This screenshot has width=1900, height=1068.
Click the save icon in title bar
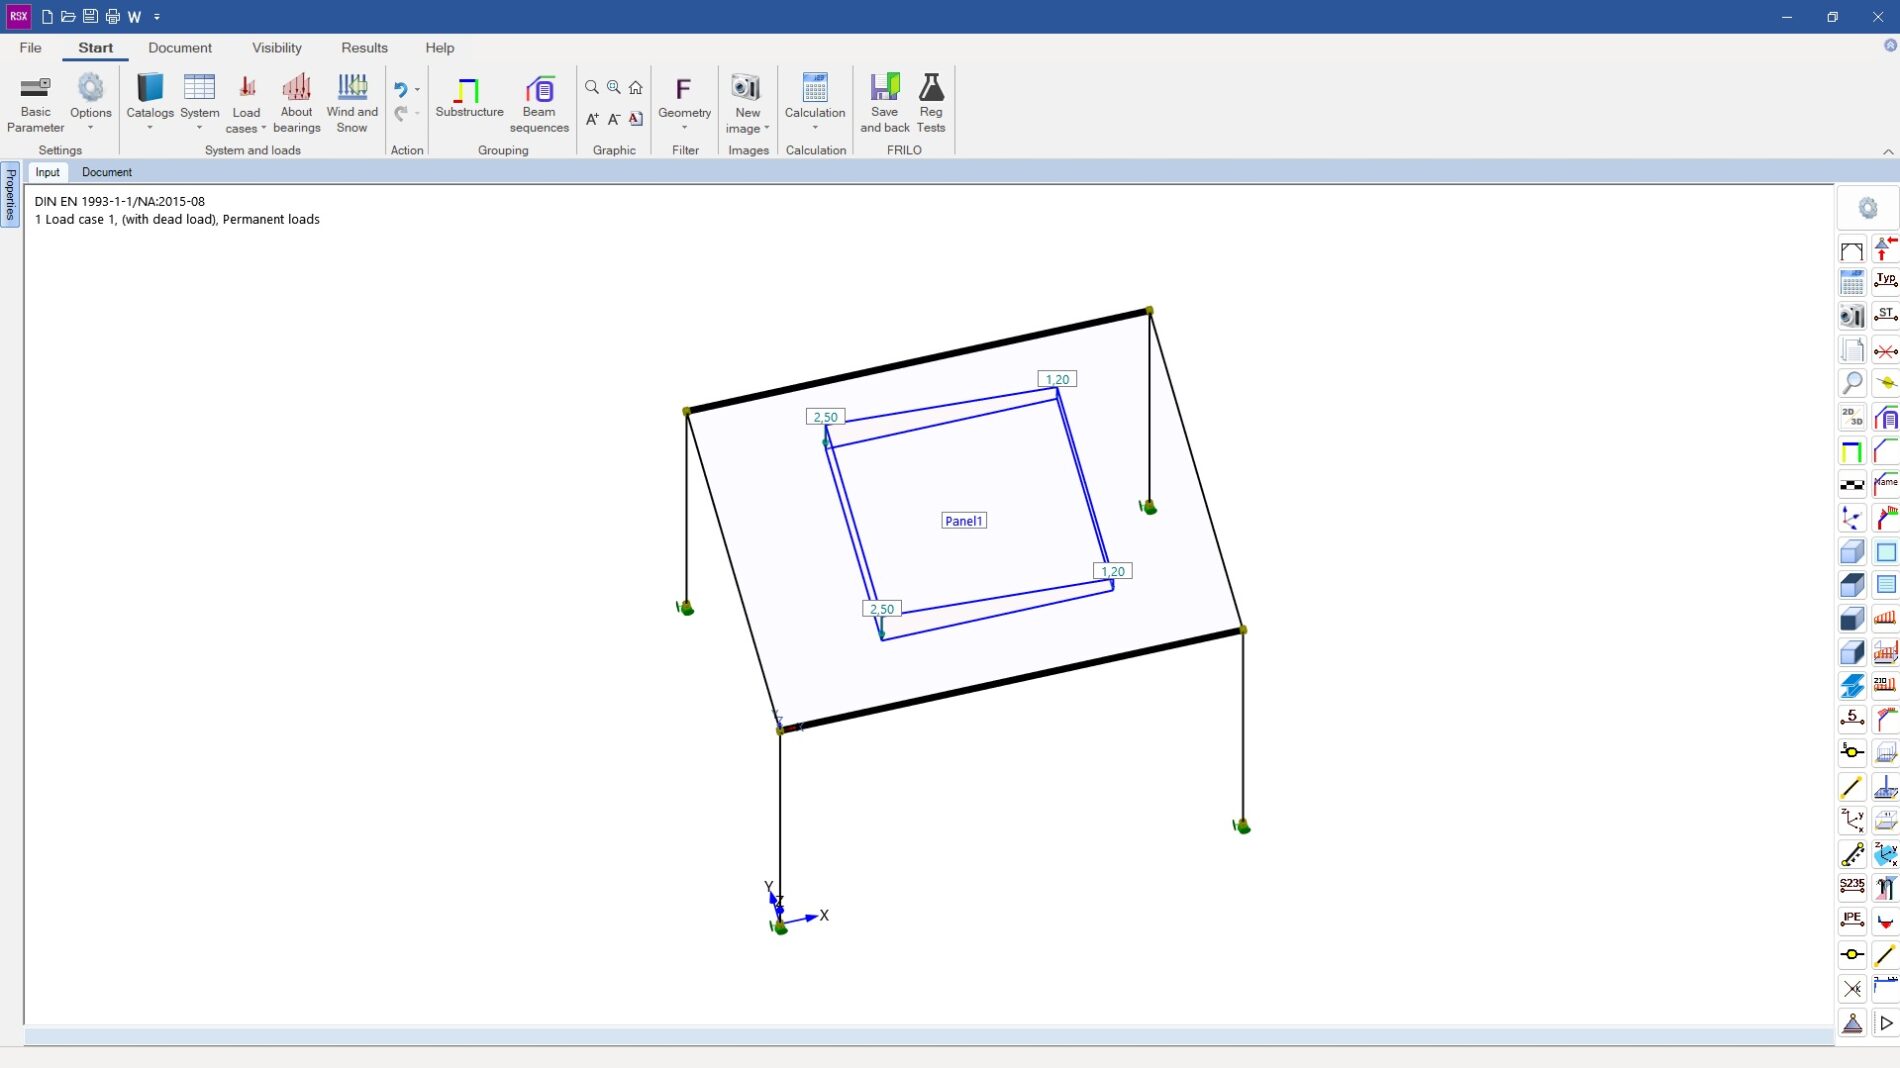pyautogui.click(x=90, y=17)
